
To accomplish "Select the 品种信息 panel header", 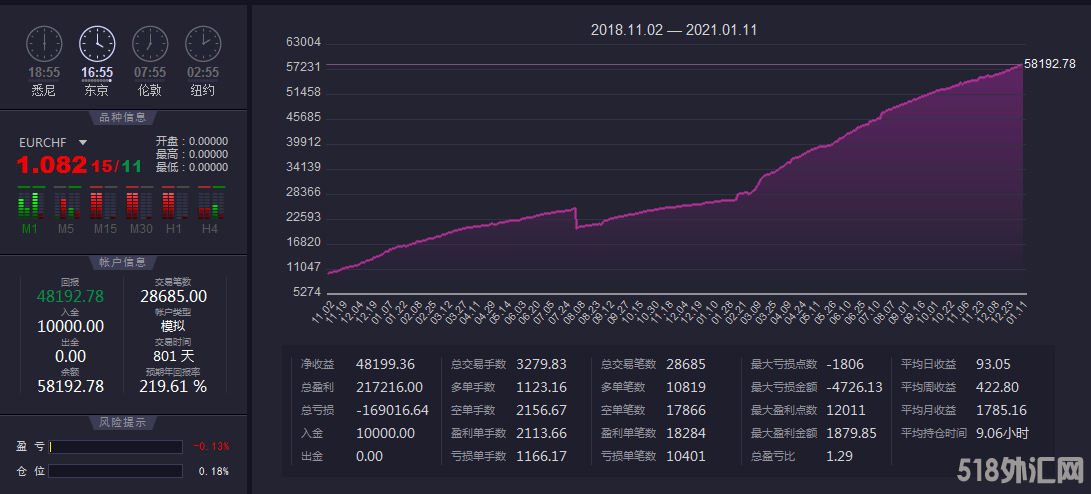I will (x=123, y=117).
